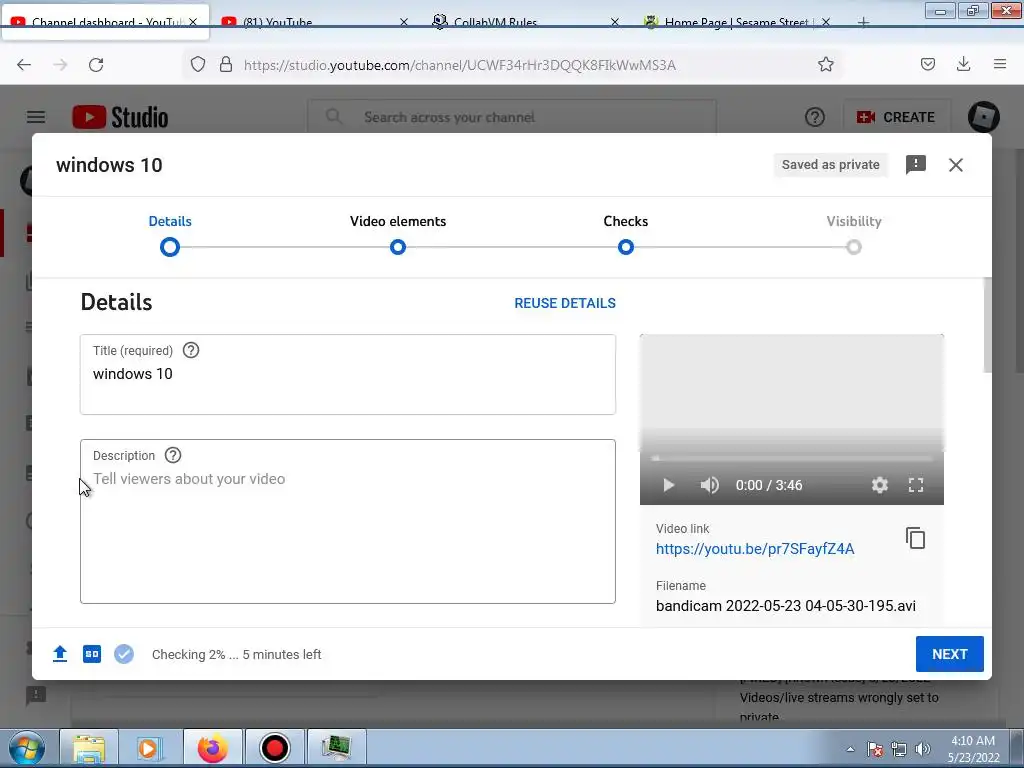Switch to the (81) YouTube tab
The width and height of the screenshot is (1024, 768).
tap(315, 22)
